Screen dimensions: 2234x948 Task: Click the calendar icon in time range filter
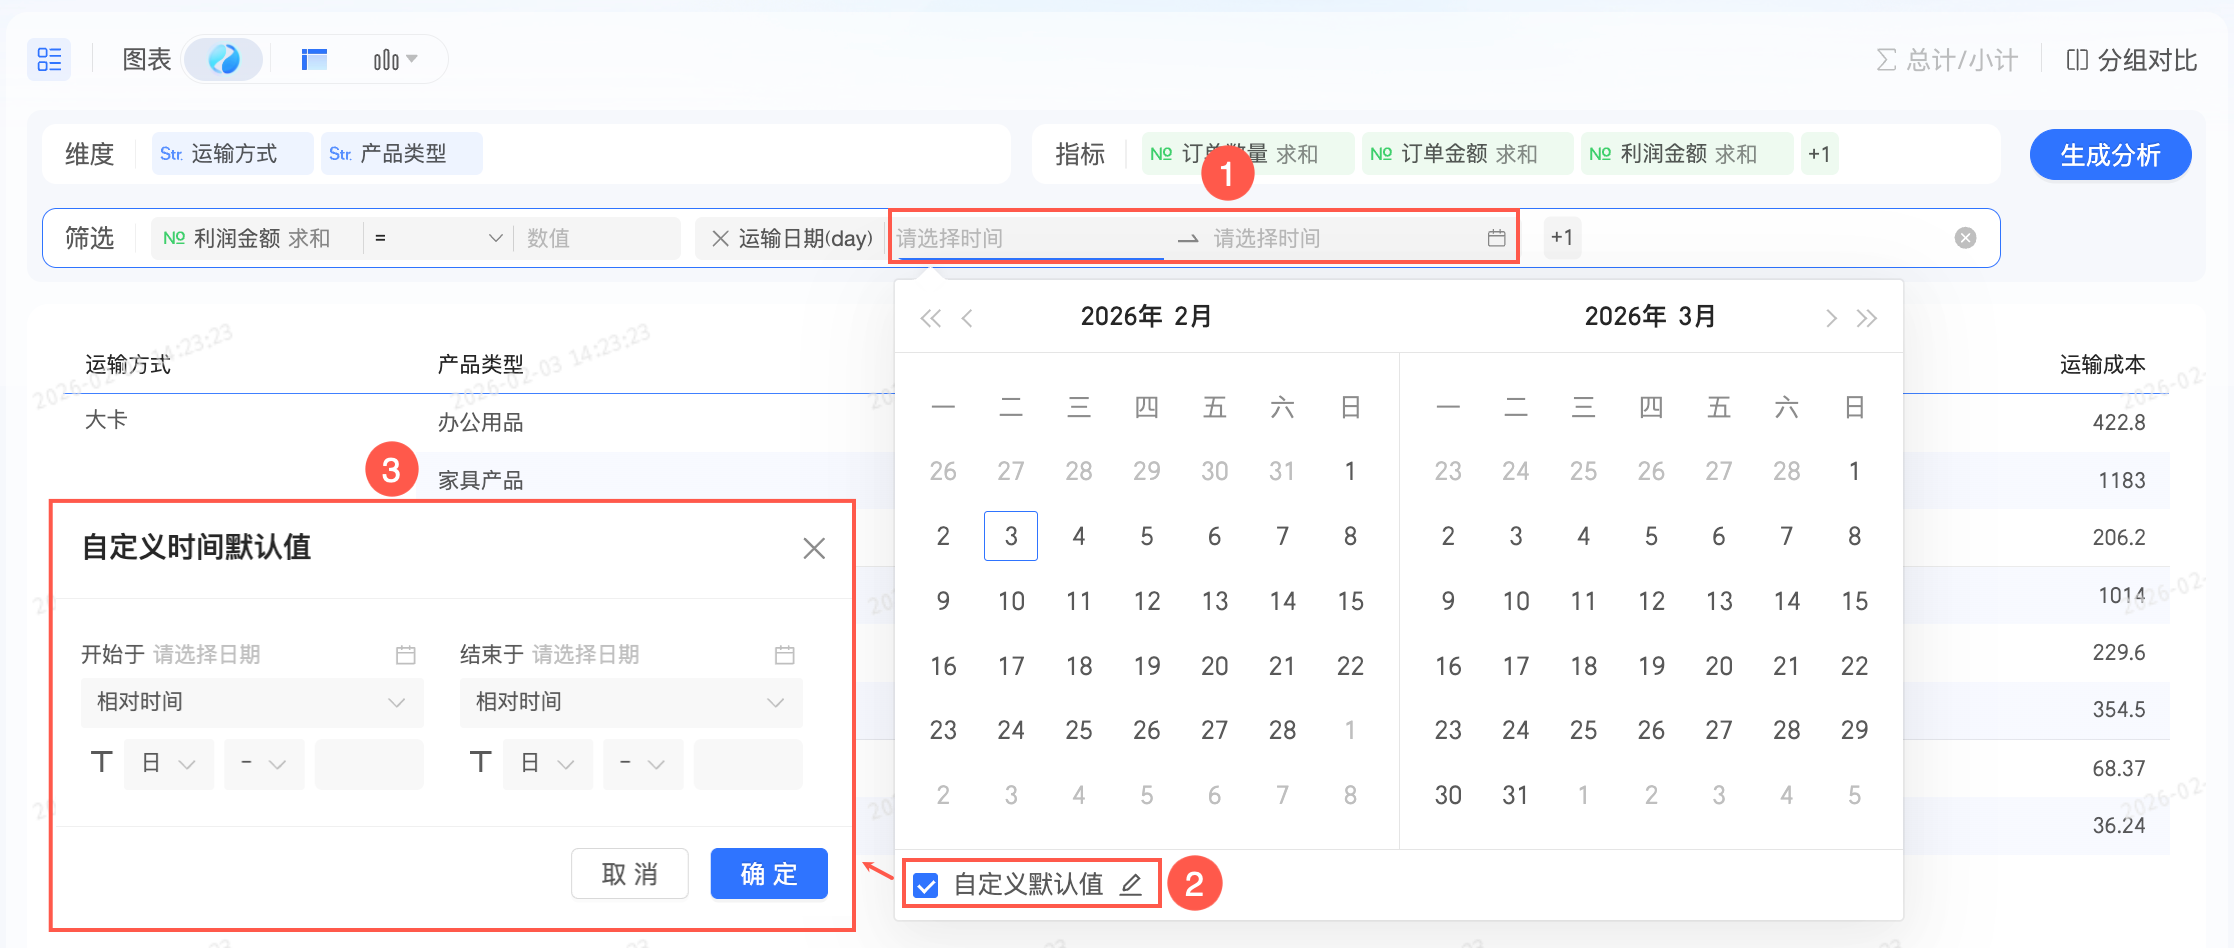(1496, 238)
